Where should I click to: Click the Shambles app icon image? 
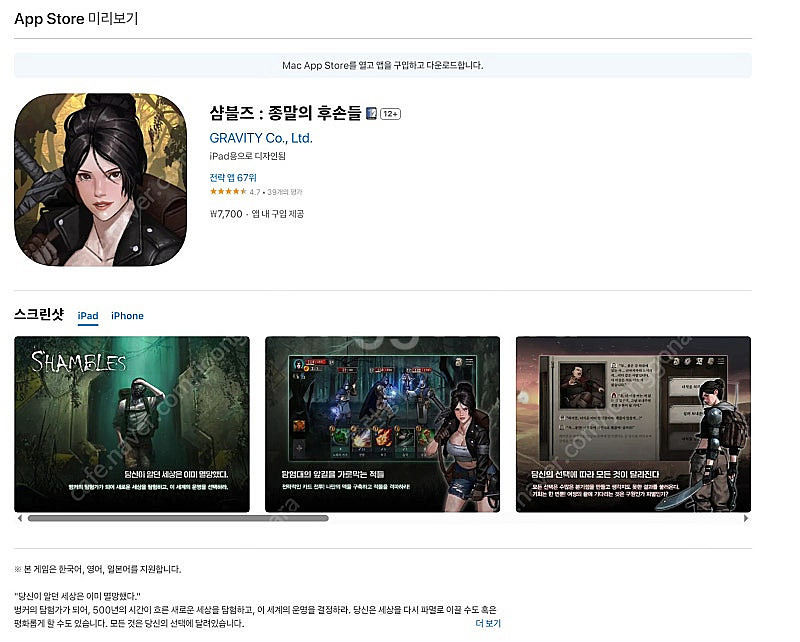pos(101,180)
